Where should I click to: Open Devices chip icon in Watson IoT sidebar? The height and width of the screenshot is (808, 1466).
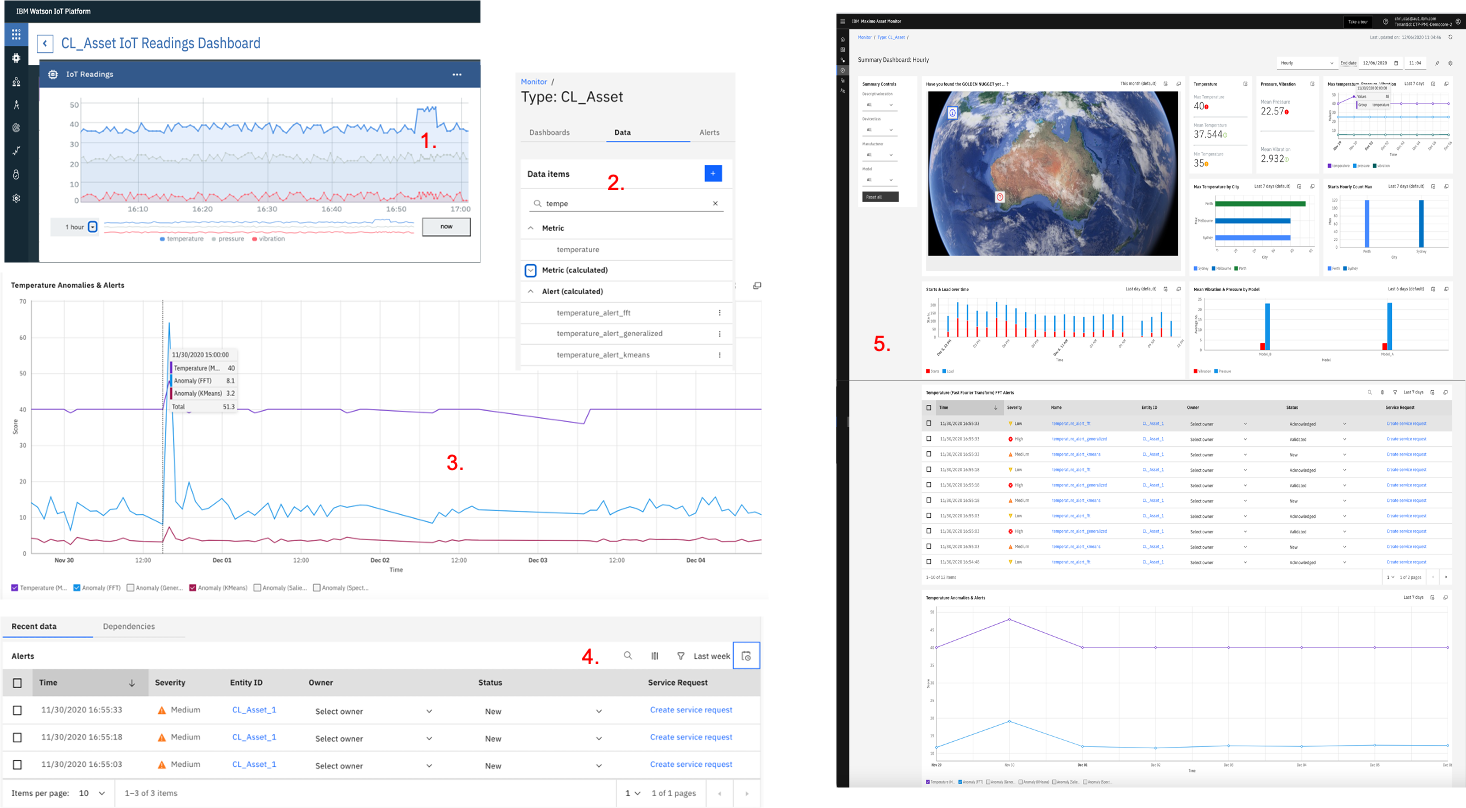pos(16,59)
